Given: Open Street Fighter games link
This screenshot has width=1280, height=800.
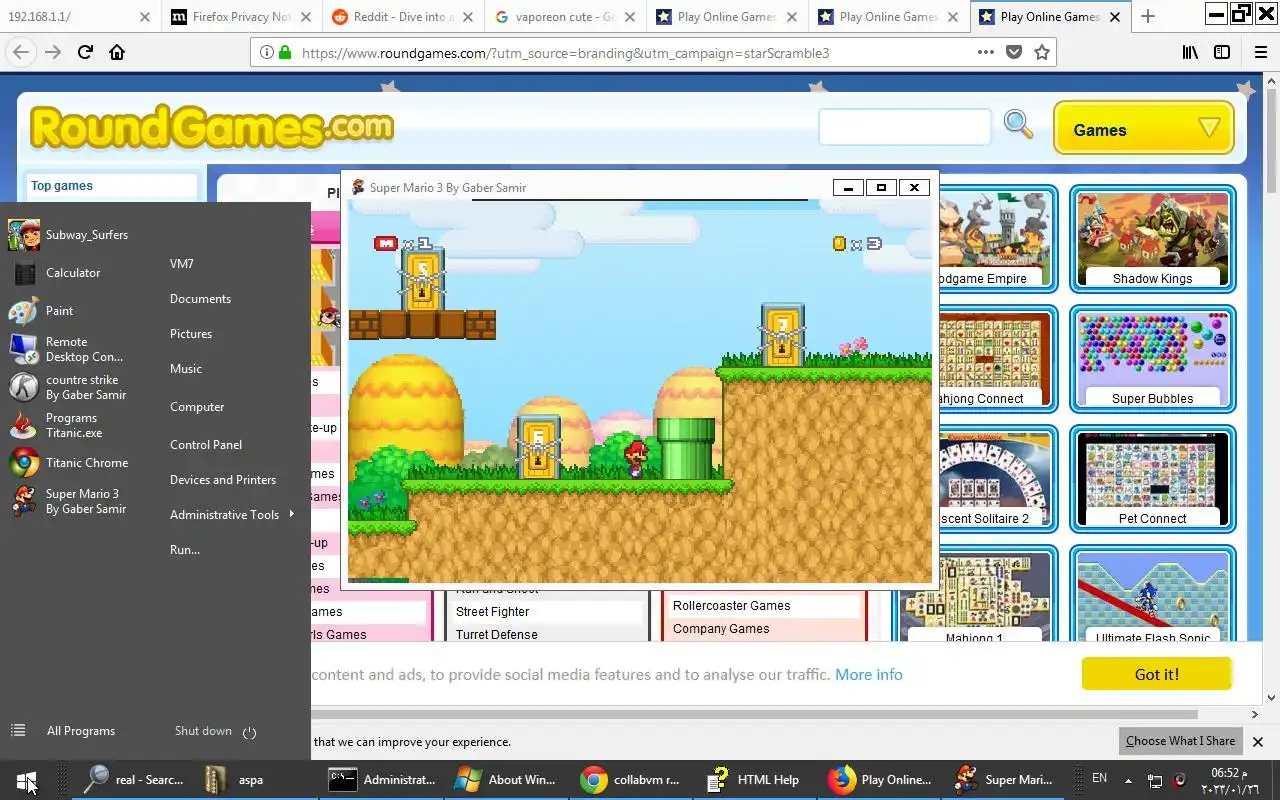Looking at the screenshot, I should pos(493,612).
